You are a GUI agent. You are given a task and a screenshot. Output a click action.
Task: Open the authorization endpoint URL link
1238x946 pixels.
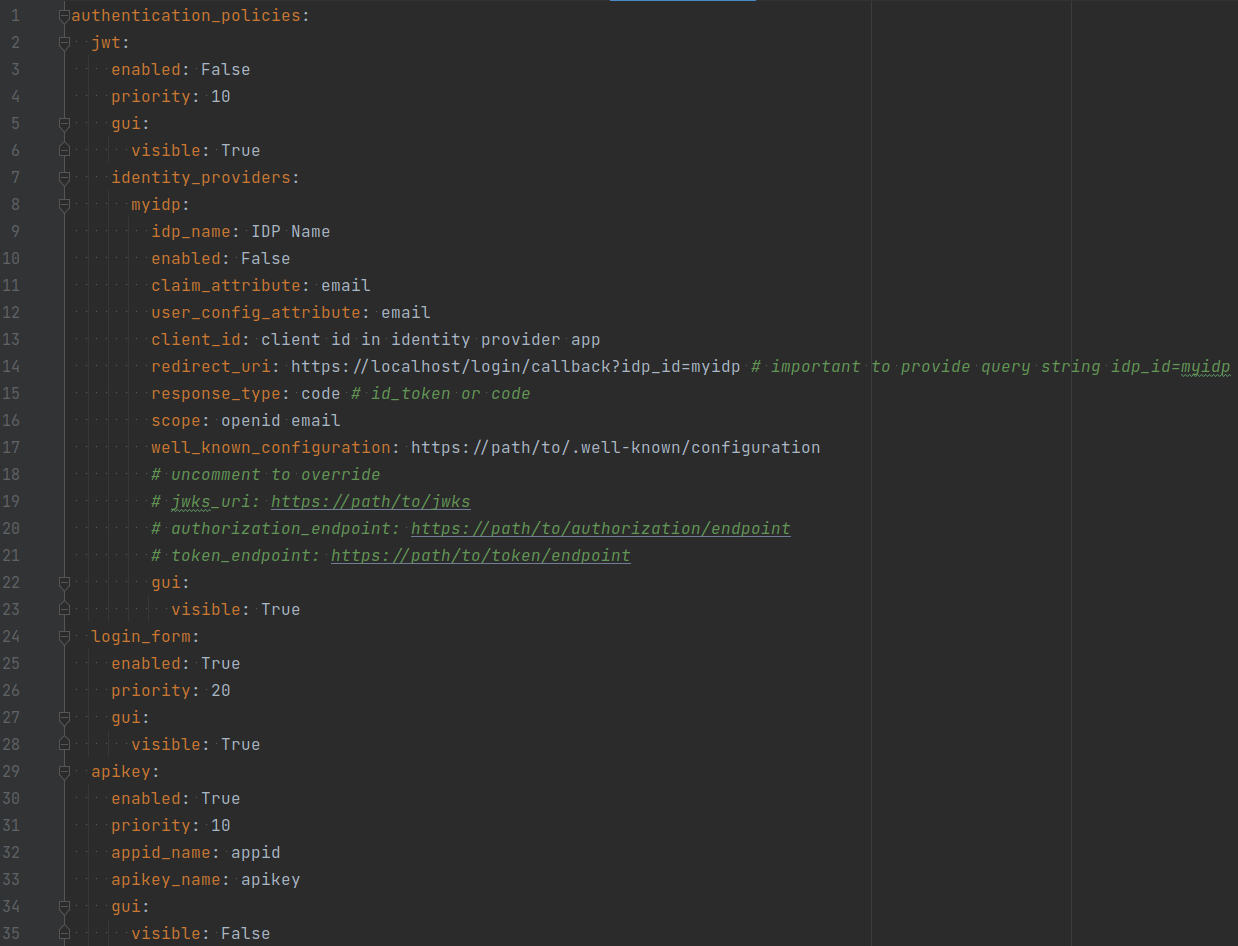tap(600, 529)
